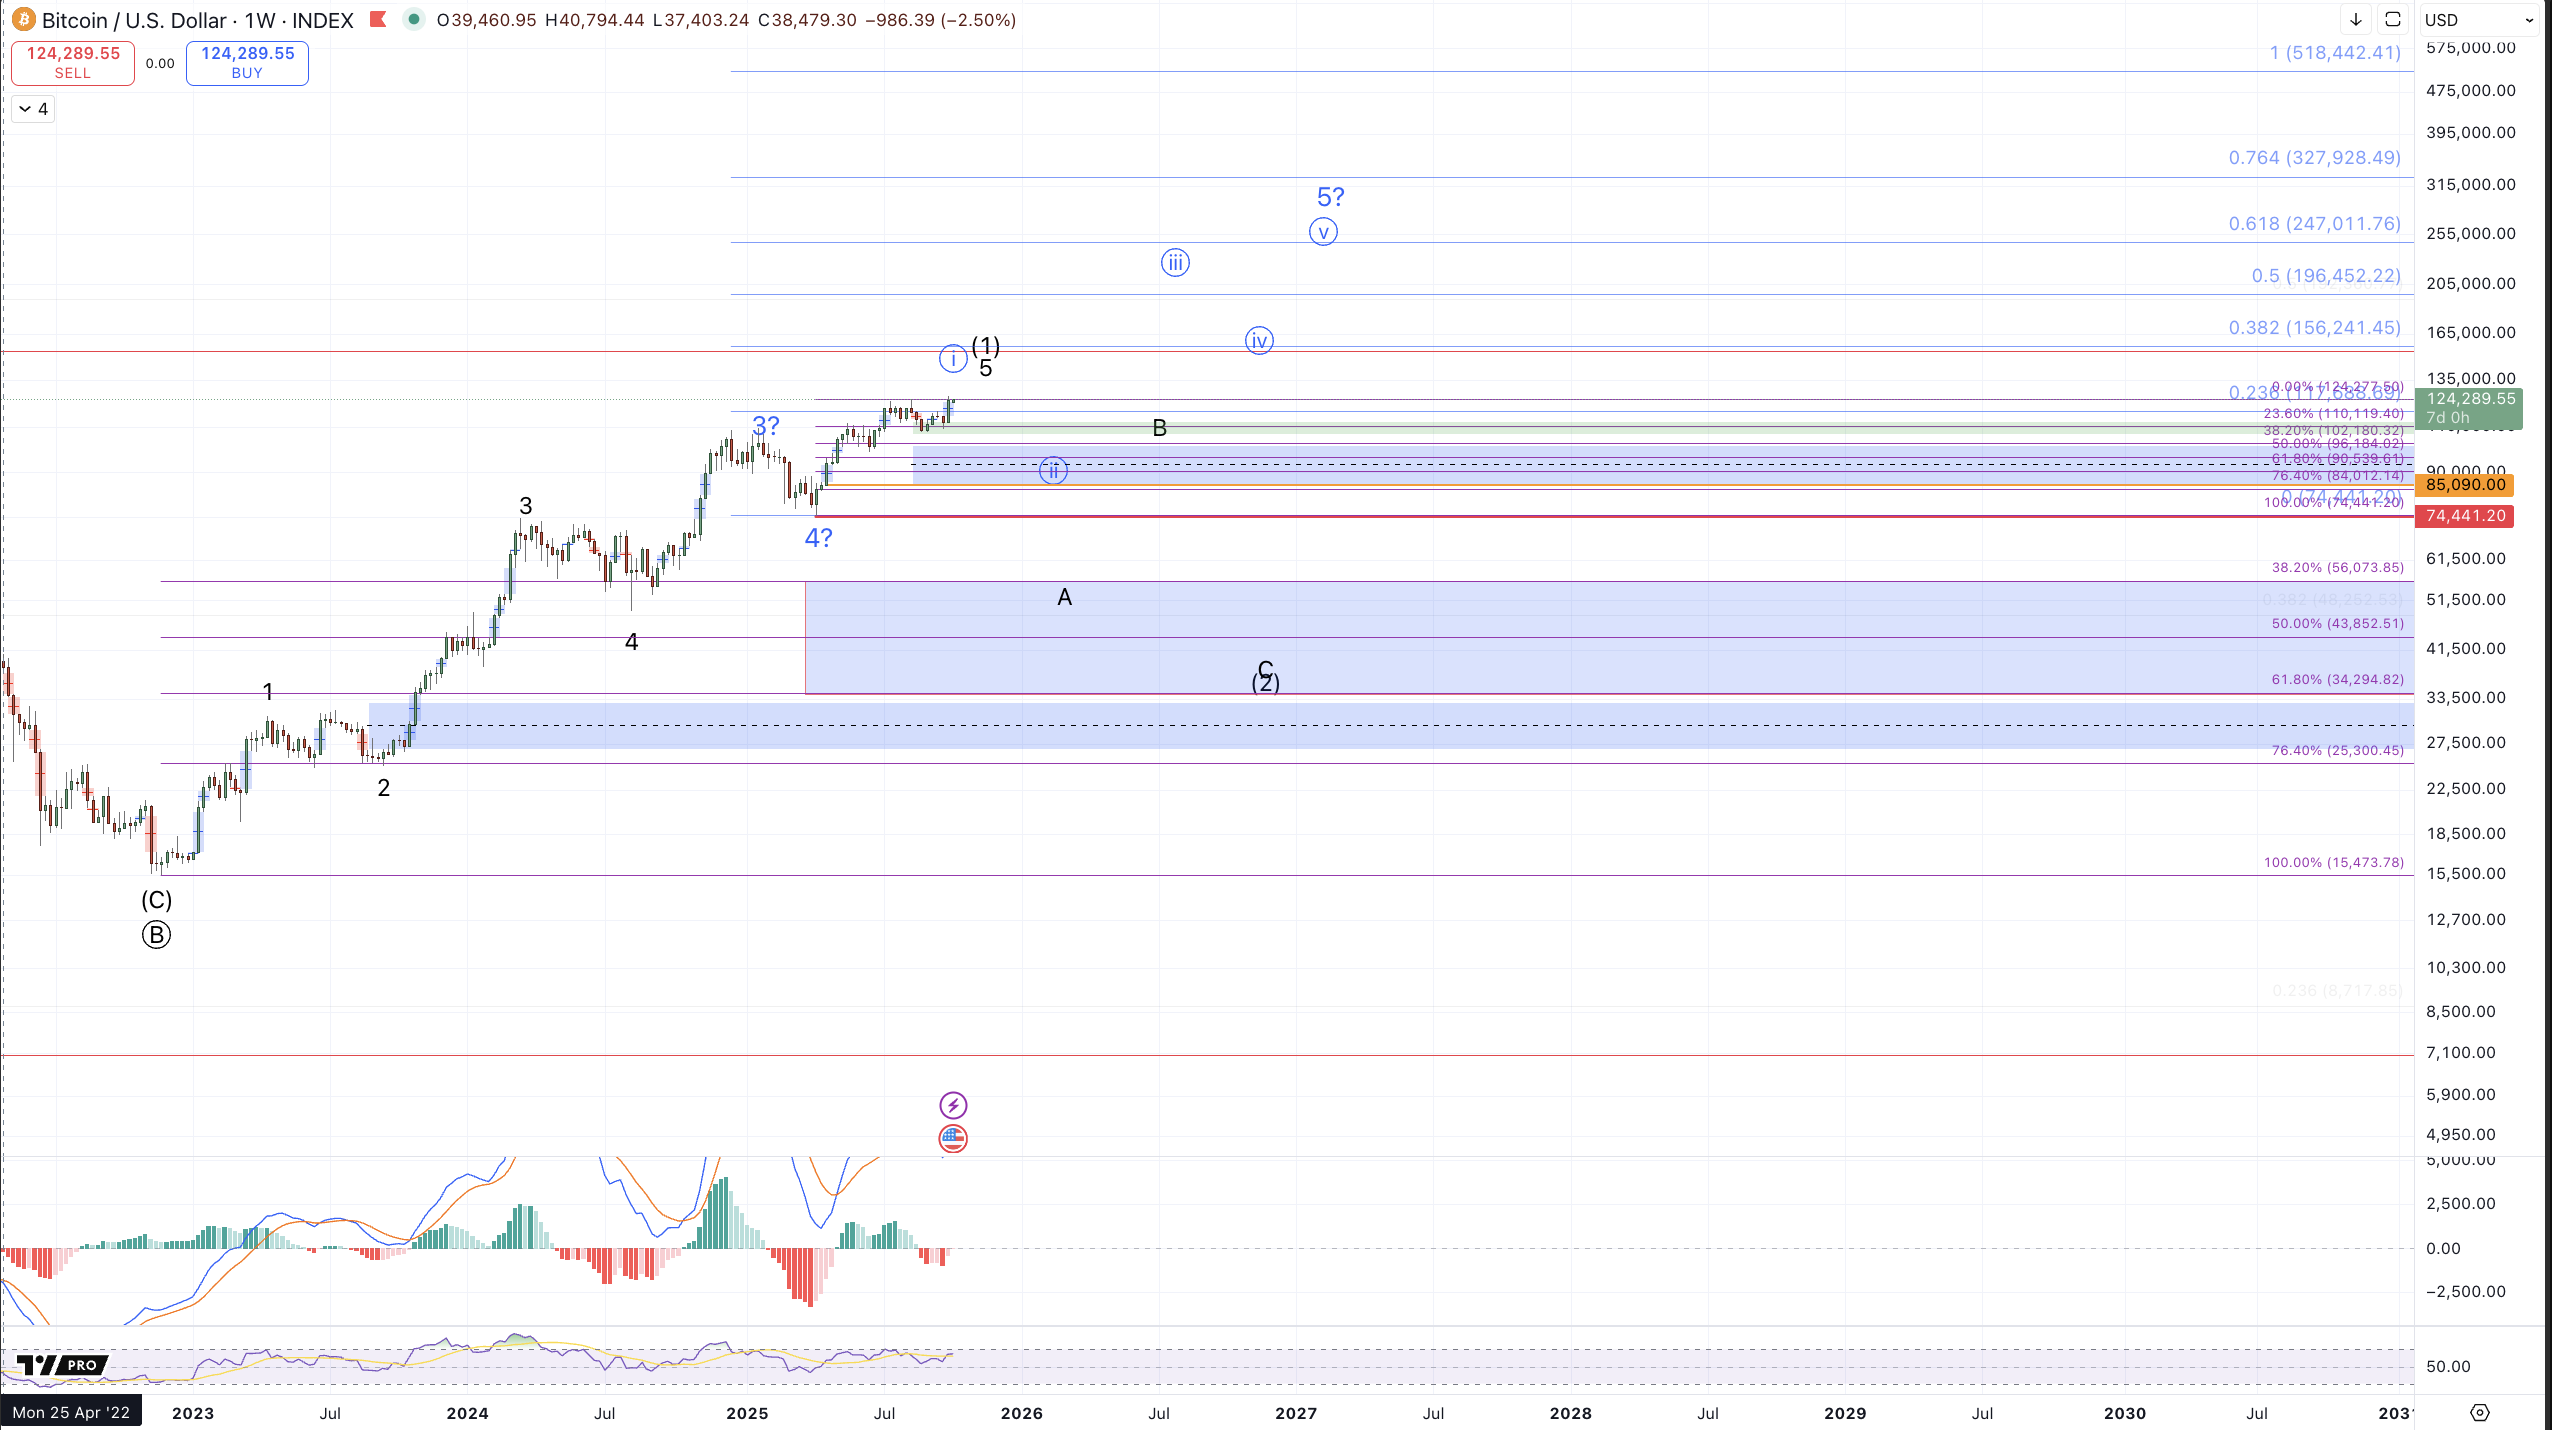Click the orange 85,090.00 price label
Screen dimensions: 2552x1430
pyautogui.click(x=2465, y=485)
